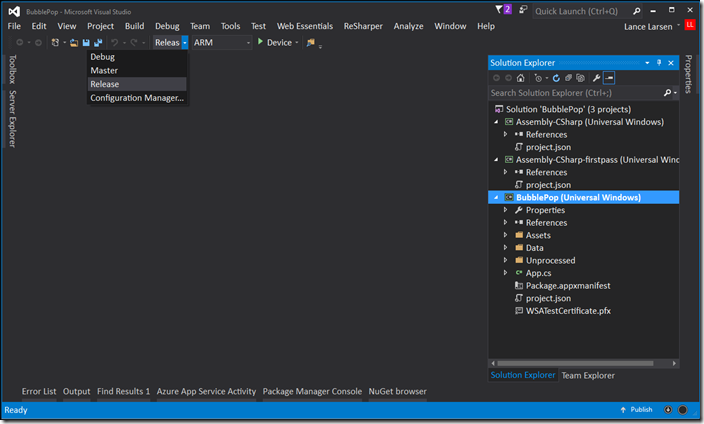Click the notifications flag icon

499,9
